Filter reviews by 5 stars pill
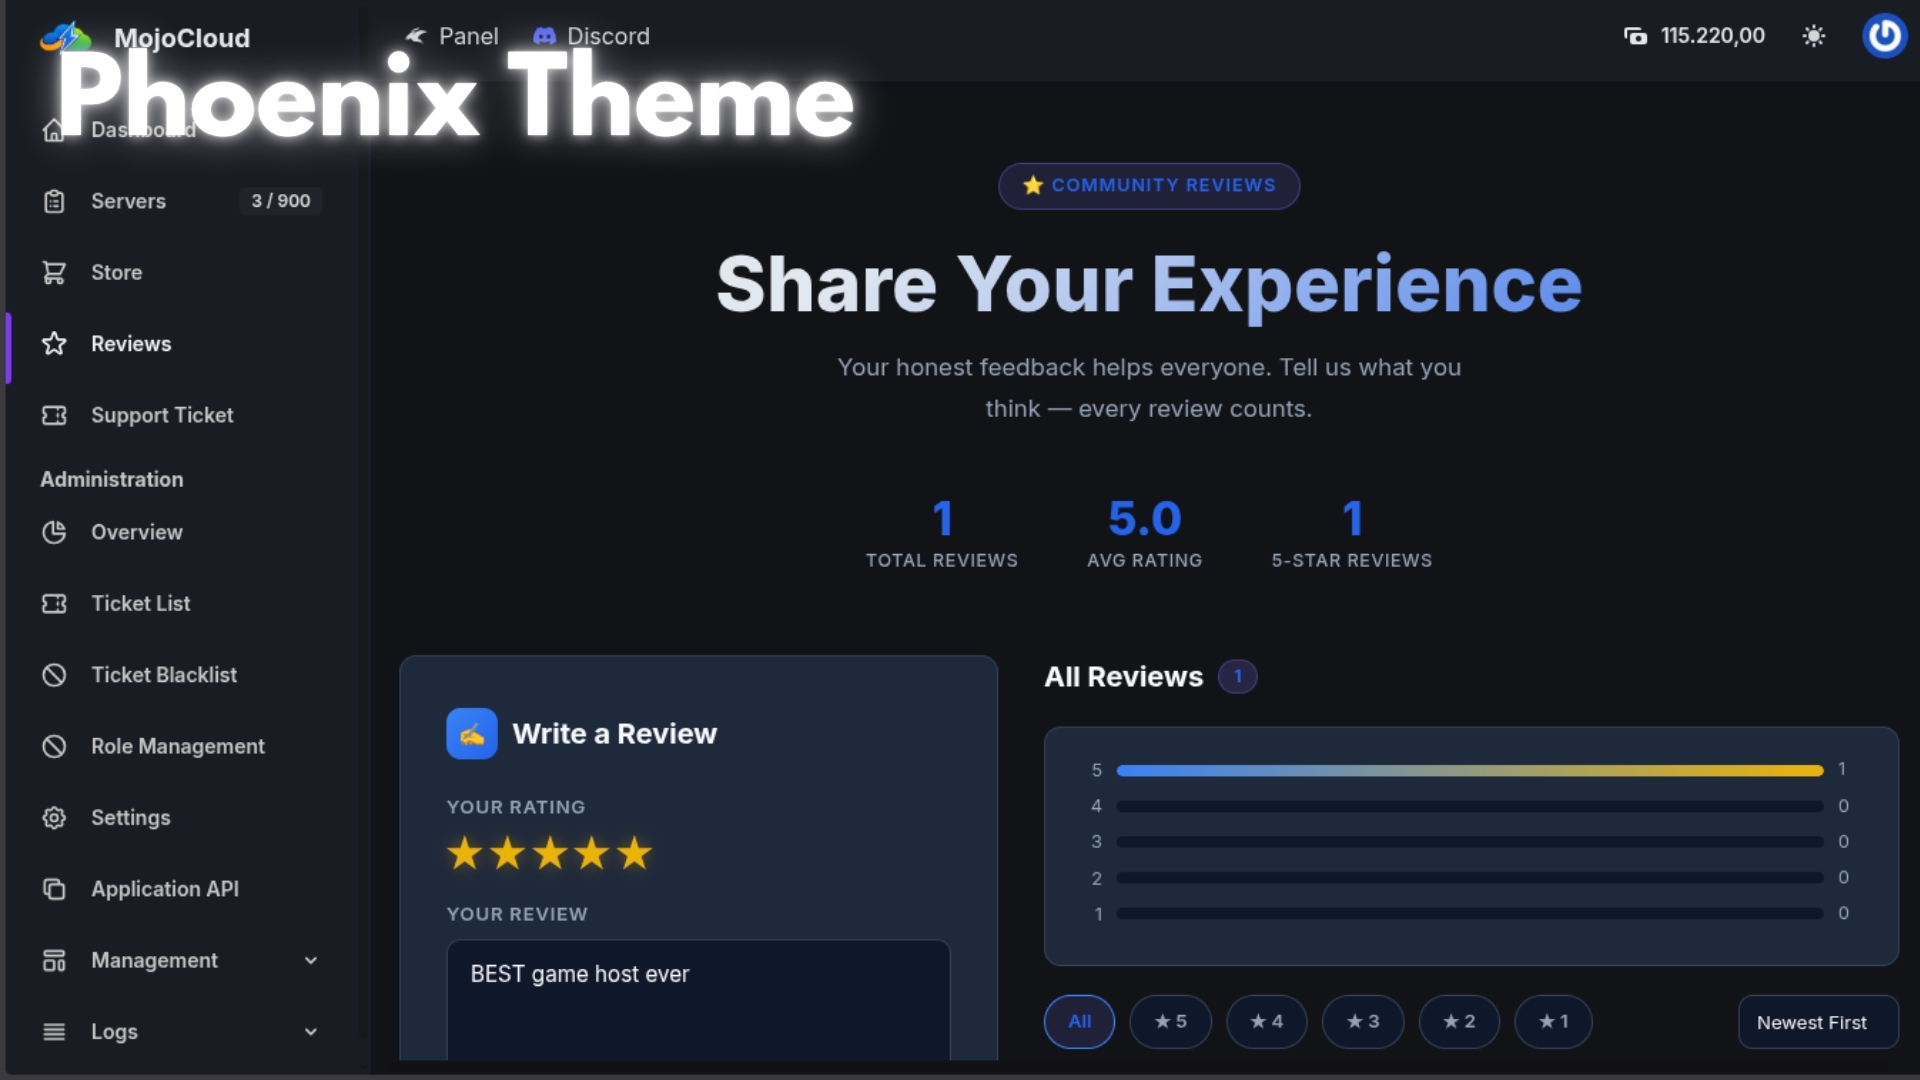The height and width of the screenshot is (1080, 1920). point(1170,1022)
